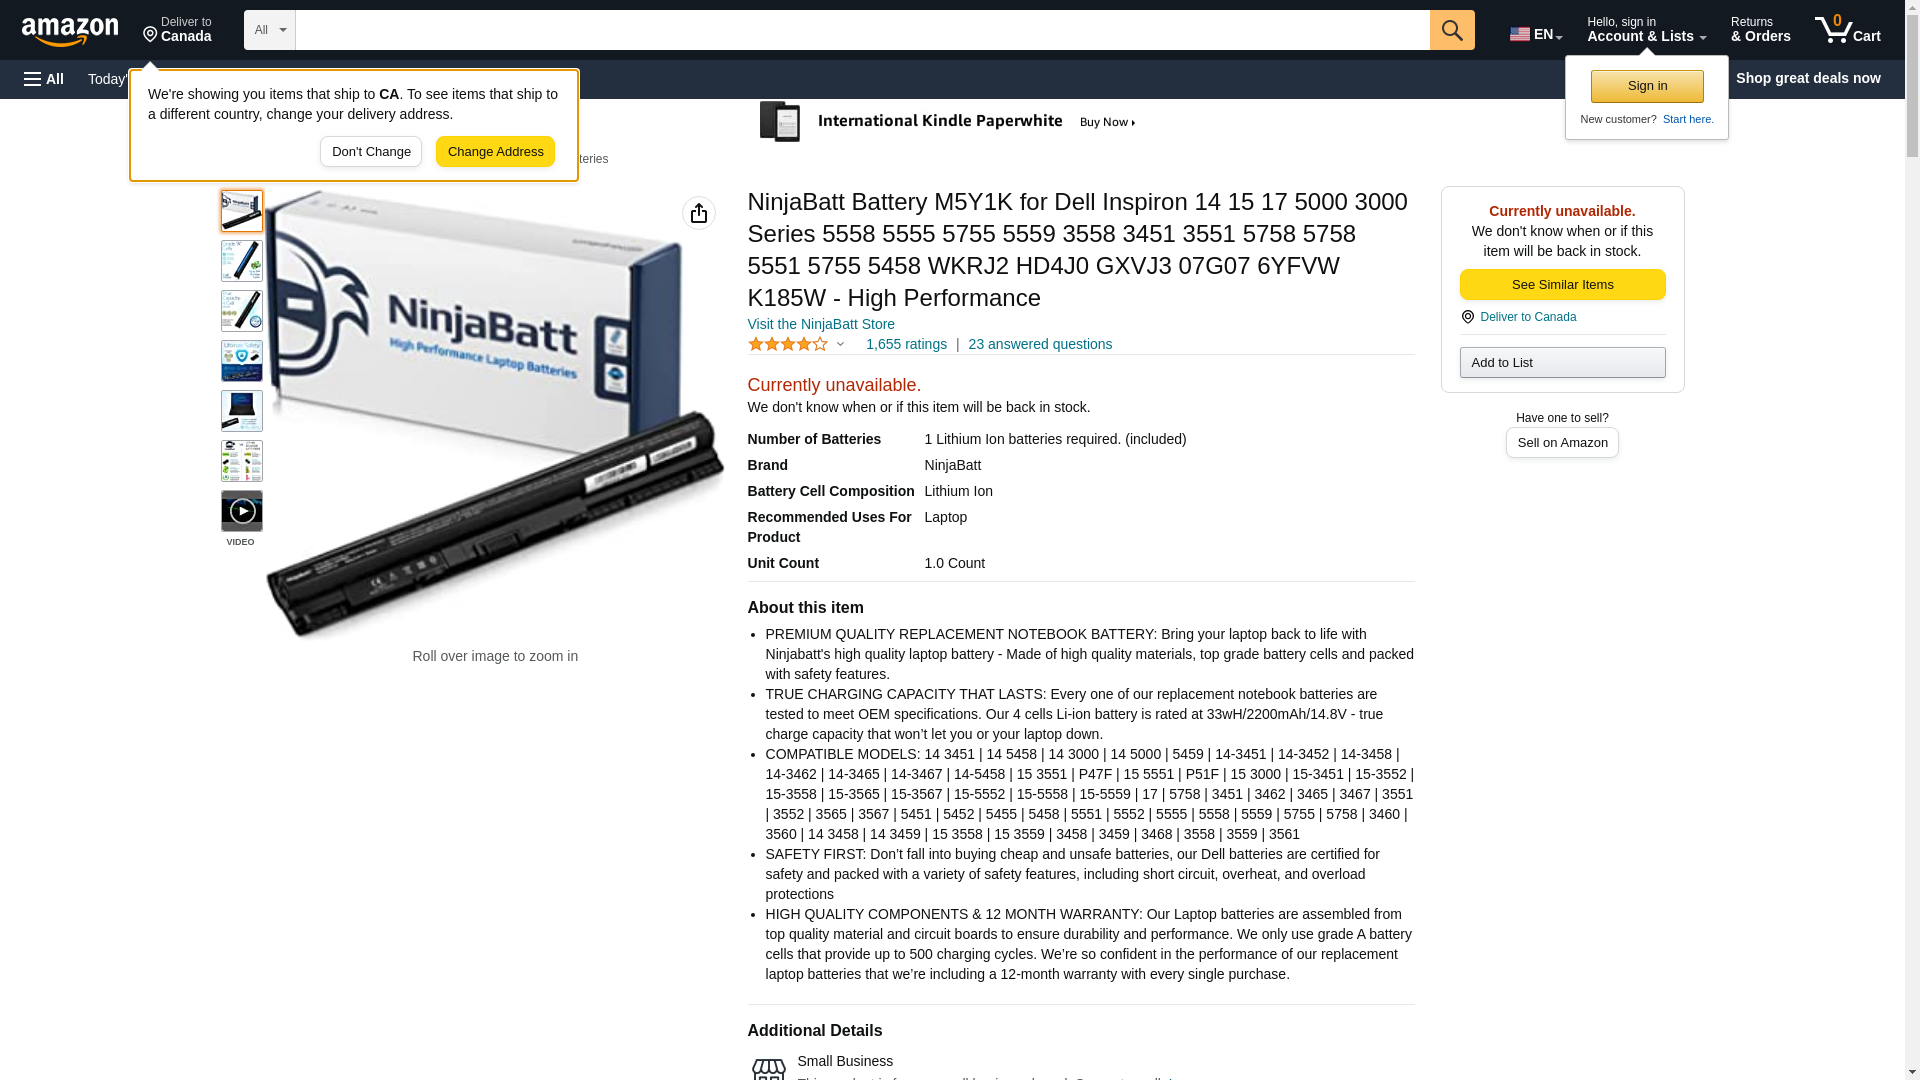Click the Change Address button
Image resolution: width=1920 pixels, height=1080 pixels.
(496, 152)
